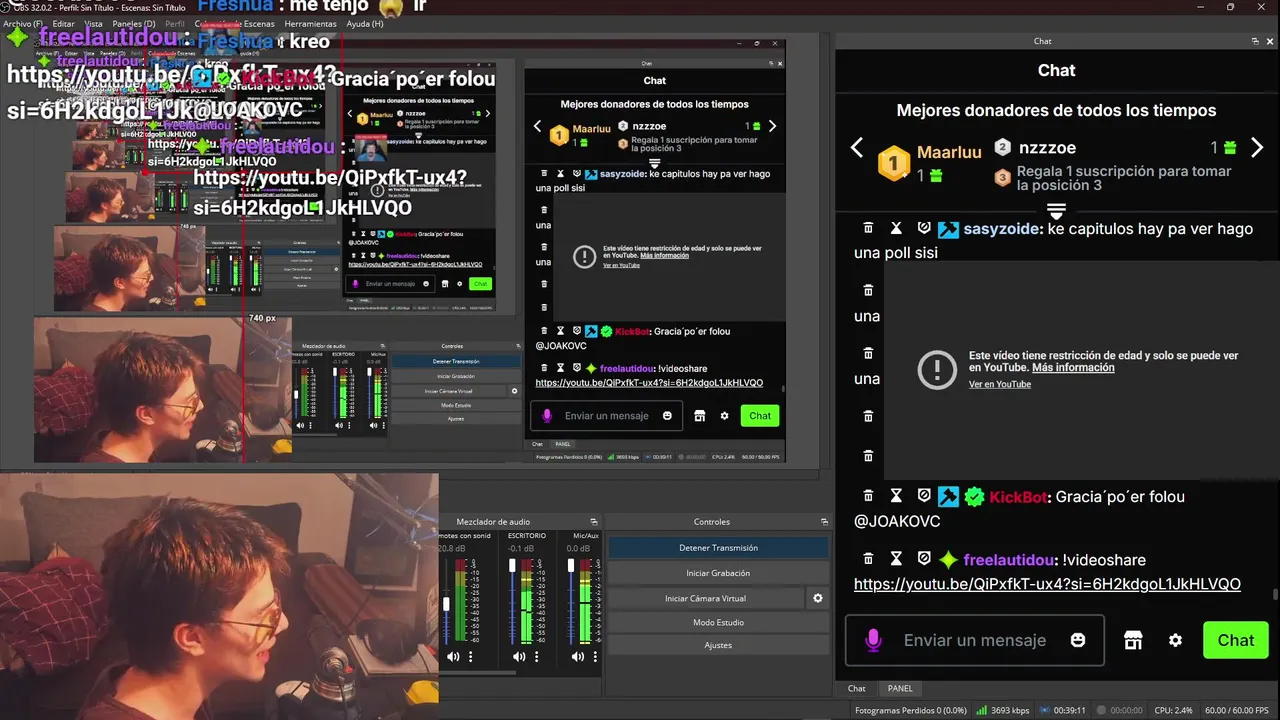
Task: Open leftmost mixer channel three-dot menu
Action: (x=470, y=657)
